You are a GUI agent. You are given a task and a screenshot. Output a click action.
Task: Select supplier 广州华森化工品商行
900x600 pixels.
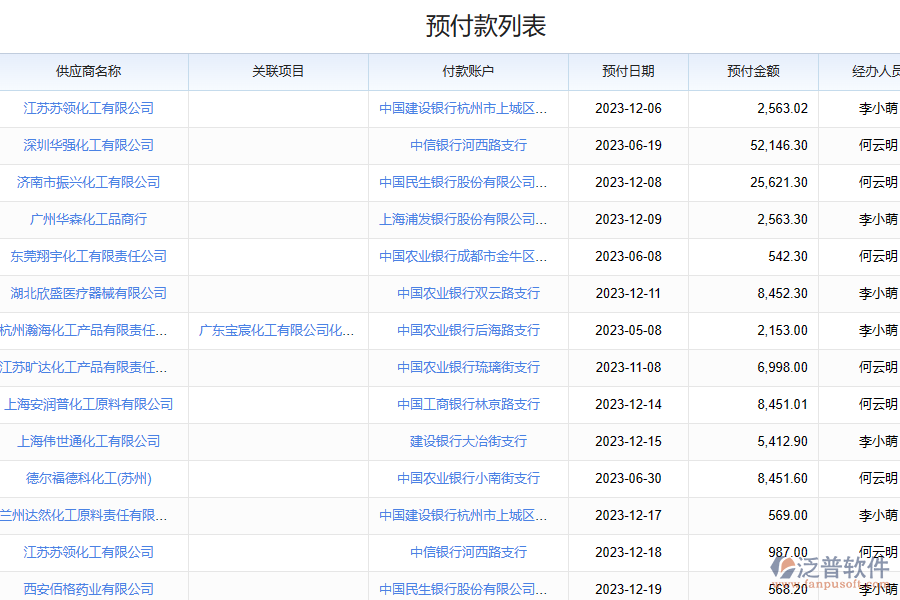[x=89, y=219]
